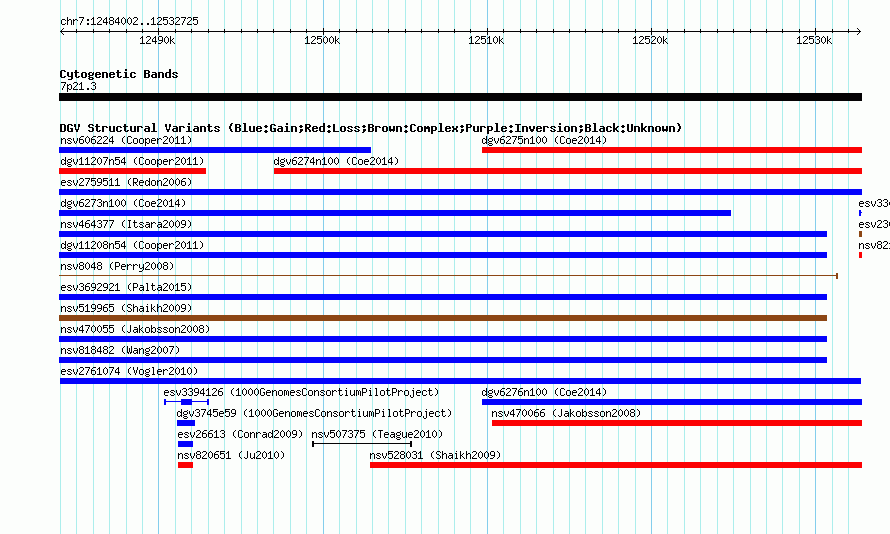Open variant label esv26613 (Conrad2009)
This screenshot has height=534, width=890.
point(240,434)
